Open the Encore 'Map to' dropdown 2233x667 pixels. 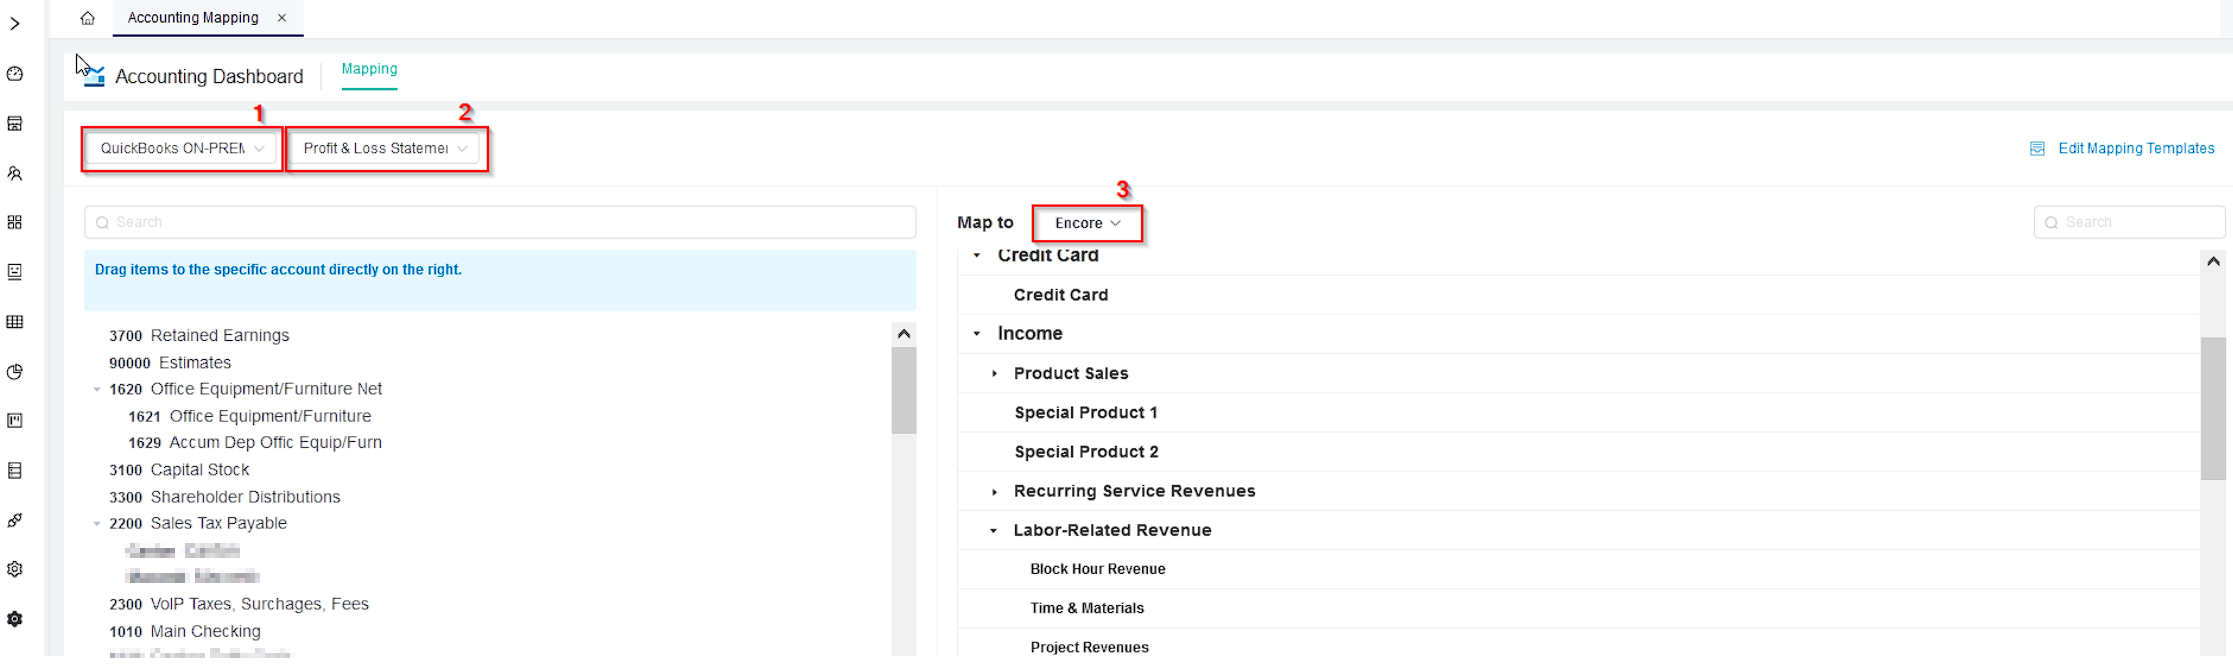tap(1087, 223)
